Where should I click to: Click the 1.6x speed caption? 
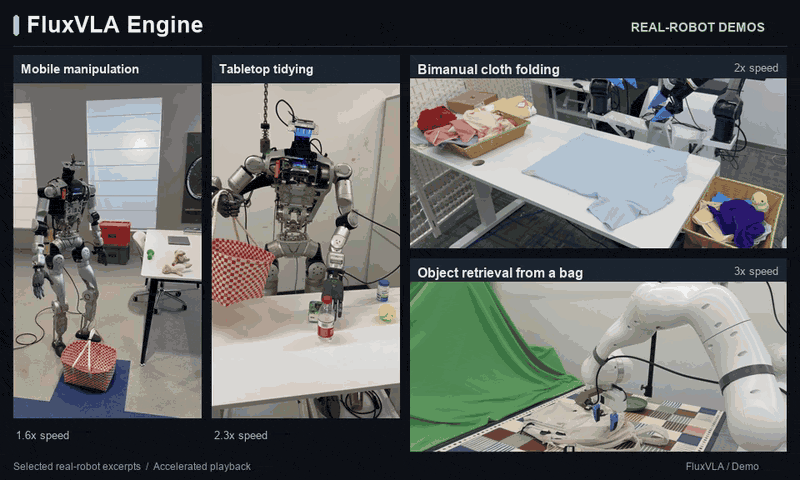[x=43, y=436]
